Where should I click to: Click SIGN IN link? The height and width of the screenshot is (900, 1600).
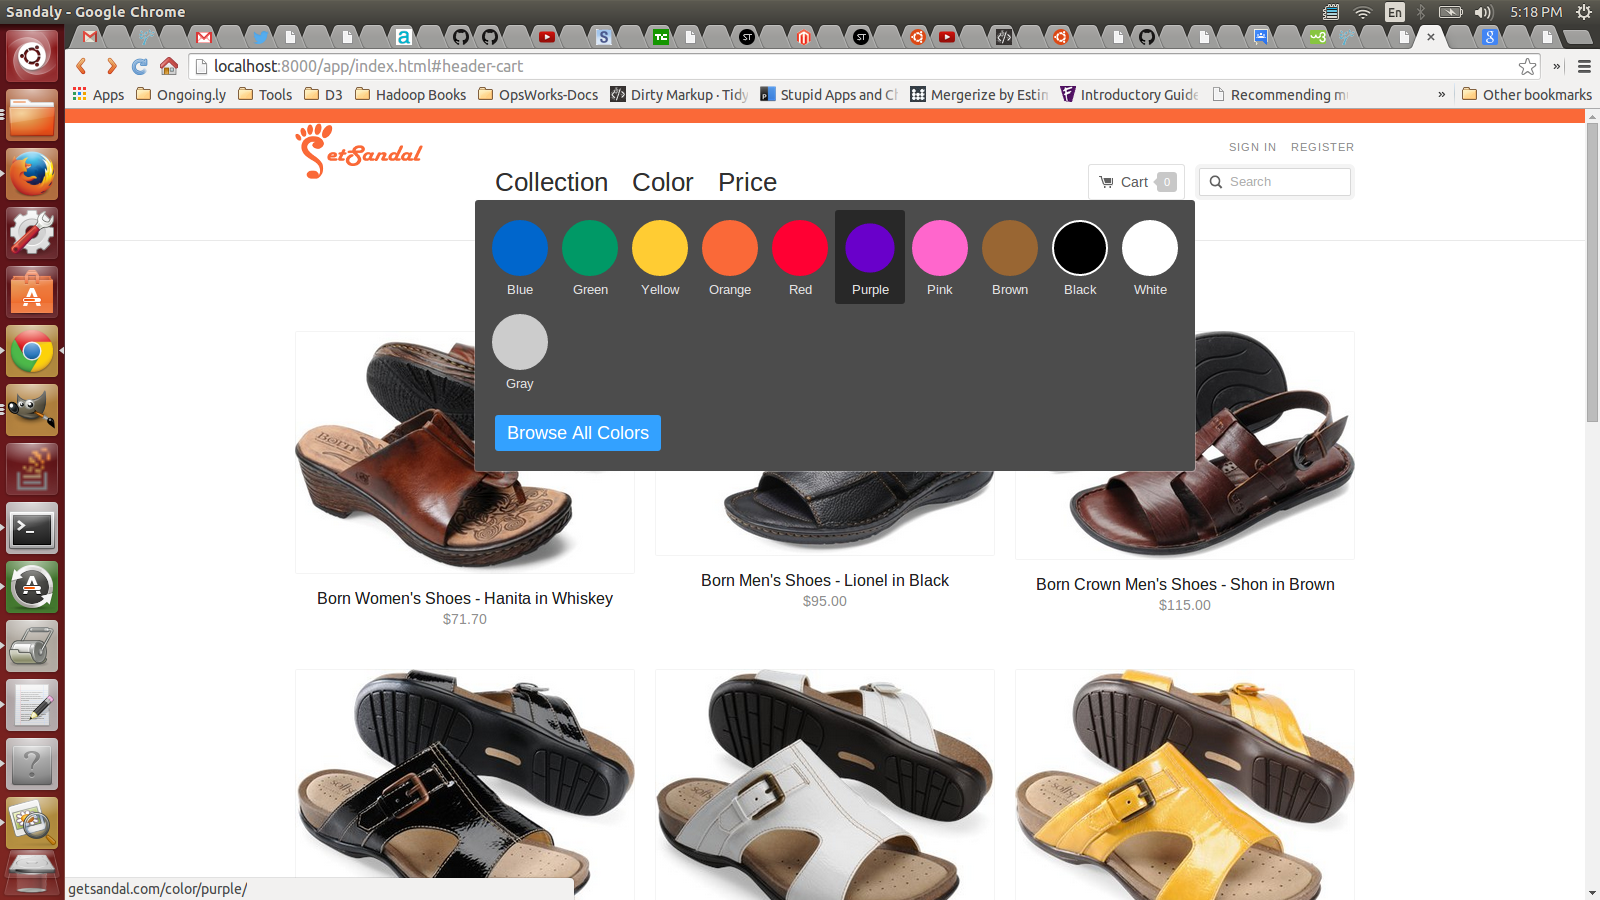point(1252,147)
